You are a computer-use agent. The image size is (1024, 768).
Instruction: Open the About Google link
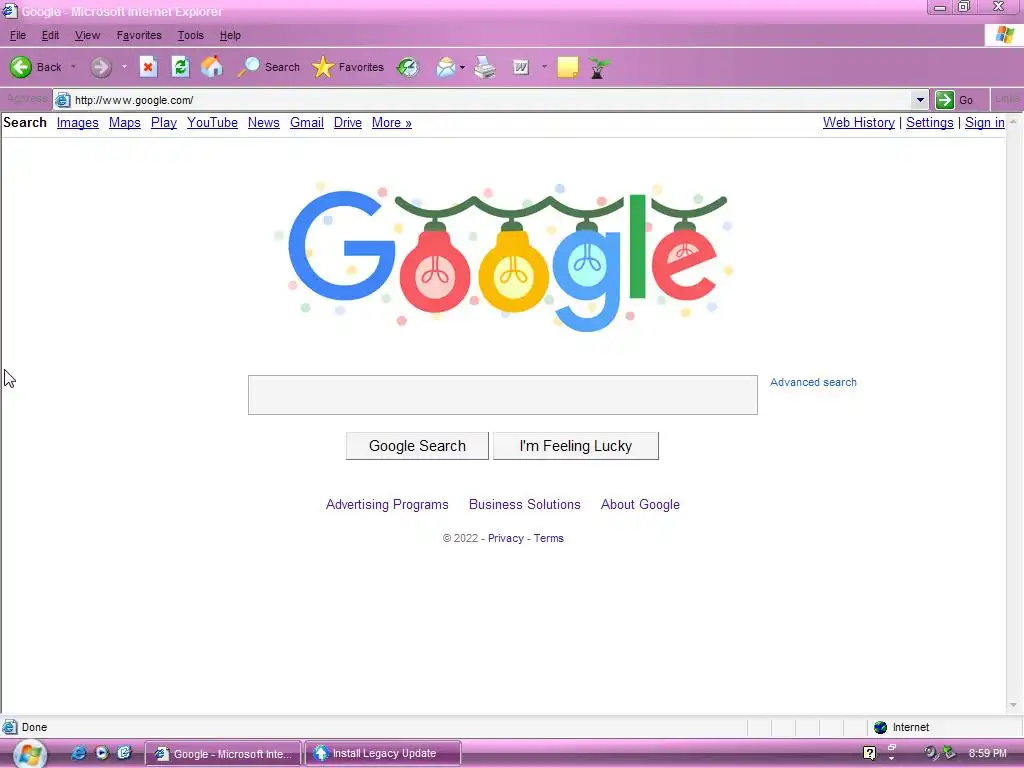[x=640, y=505]
